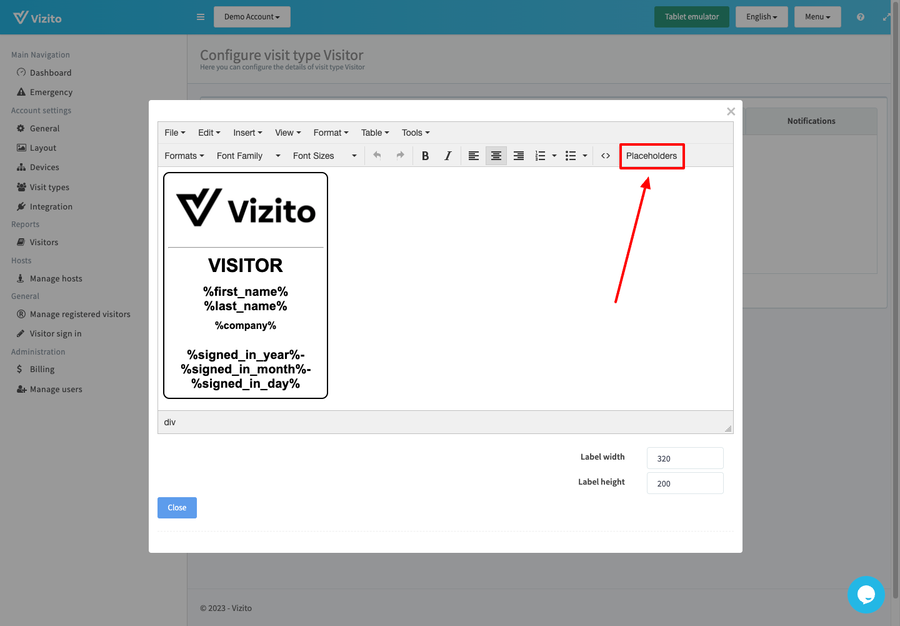Click the Placeholders button
This screenshot has height=626, width=900.
click(x=651, y=156)
